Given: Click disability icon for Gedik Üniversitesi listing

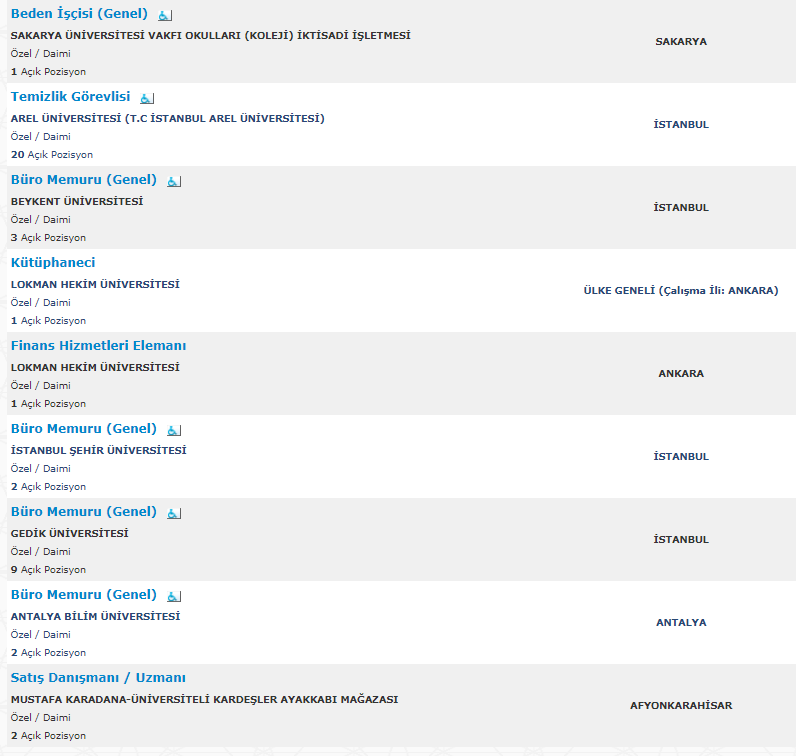Looking at the screenshot, I should [174, 514].
